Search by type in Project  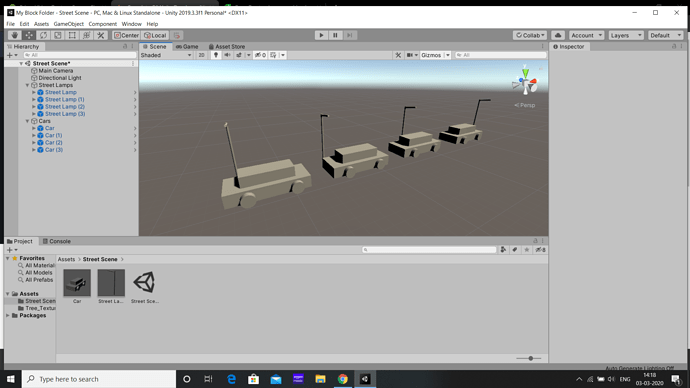[x=503, y=250]
